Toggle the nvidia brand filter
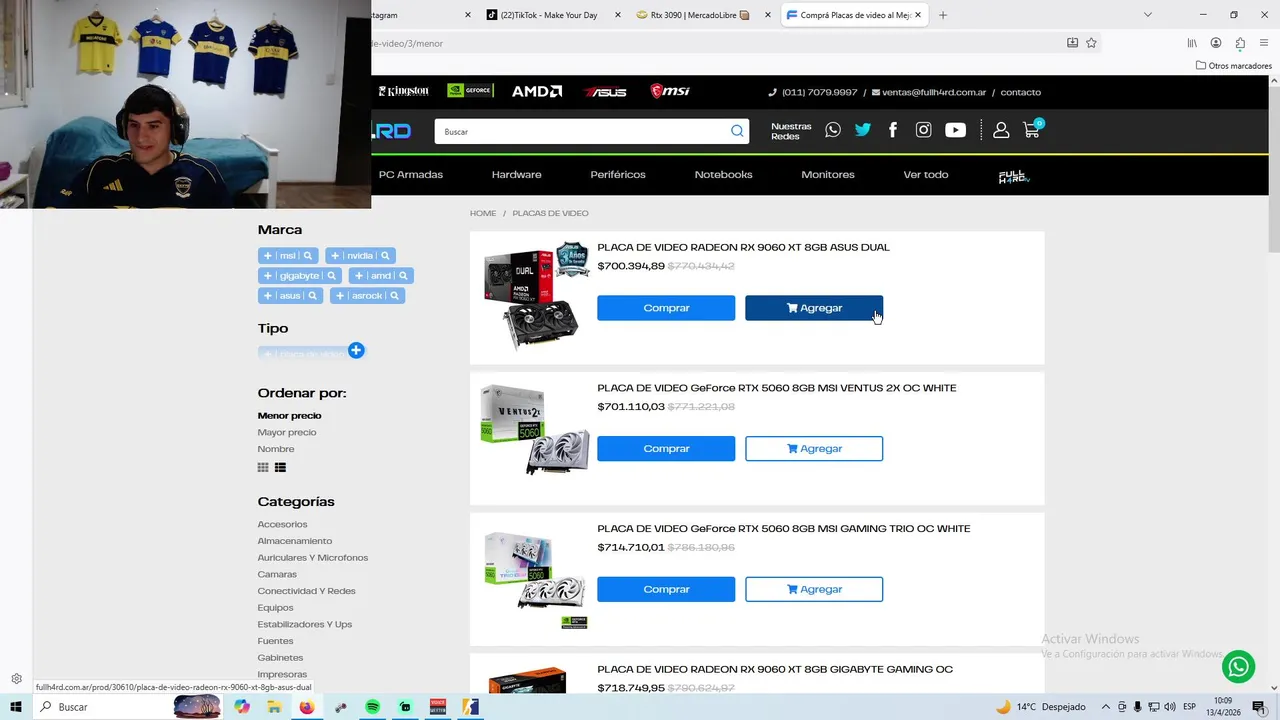The width and height of the screenshot is (1280, 720). point(360,256)
